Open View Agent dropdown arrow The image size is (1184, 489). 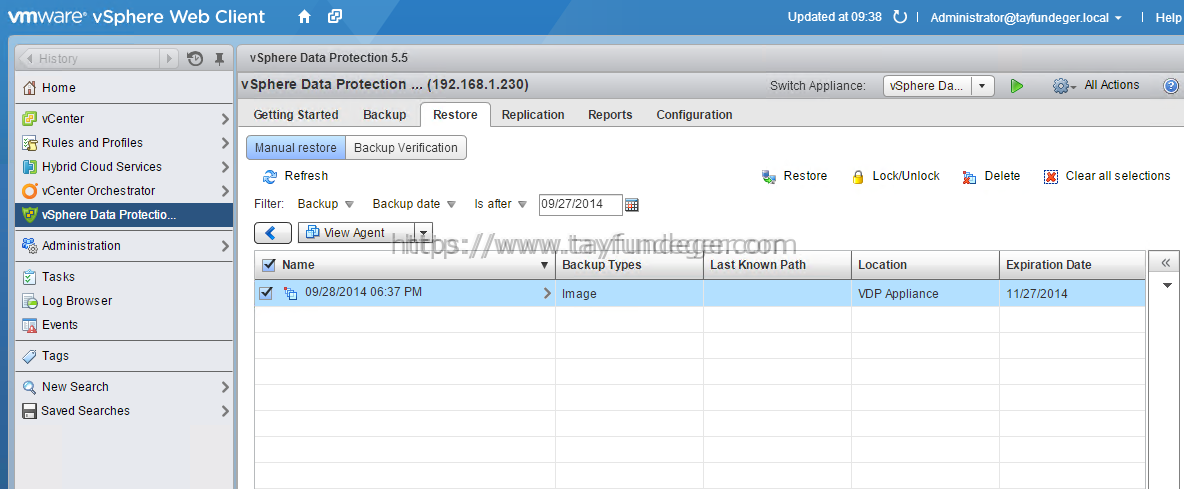424,233
